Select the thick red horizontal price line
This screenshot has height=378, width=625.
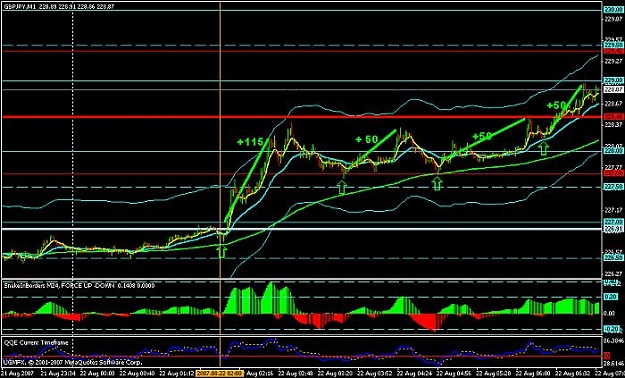click(303, 117)
